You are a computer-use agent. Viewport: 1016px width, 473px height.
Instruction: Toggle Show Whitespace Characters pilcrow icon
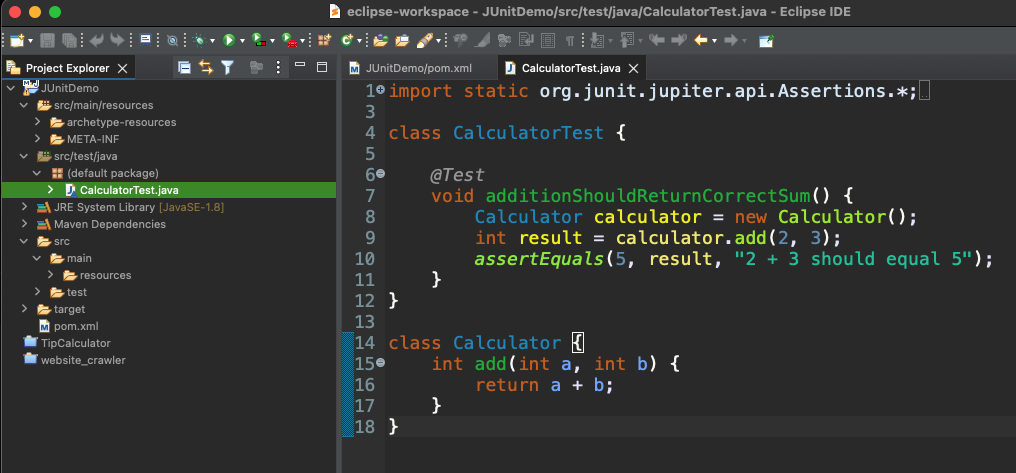pos(570,41)
